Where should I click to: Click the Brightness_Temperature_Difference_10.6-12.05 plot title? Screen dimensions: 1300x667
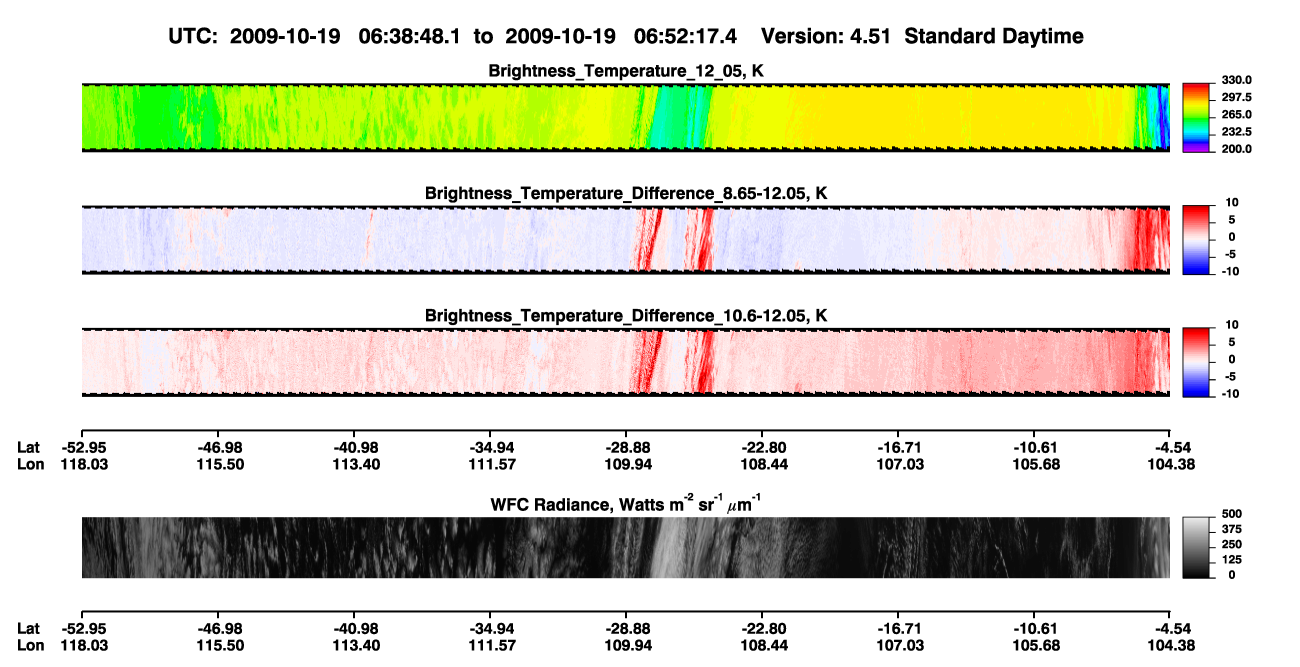(x=626, y=315)
